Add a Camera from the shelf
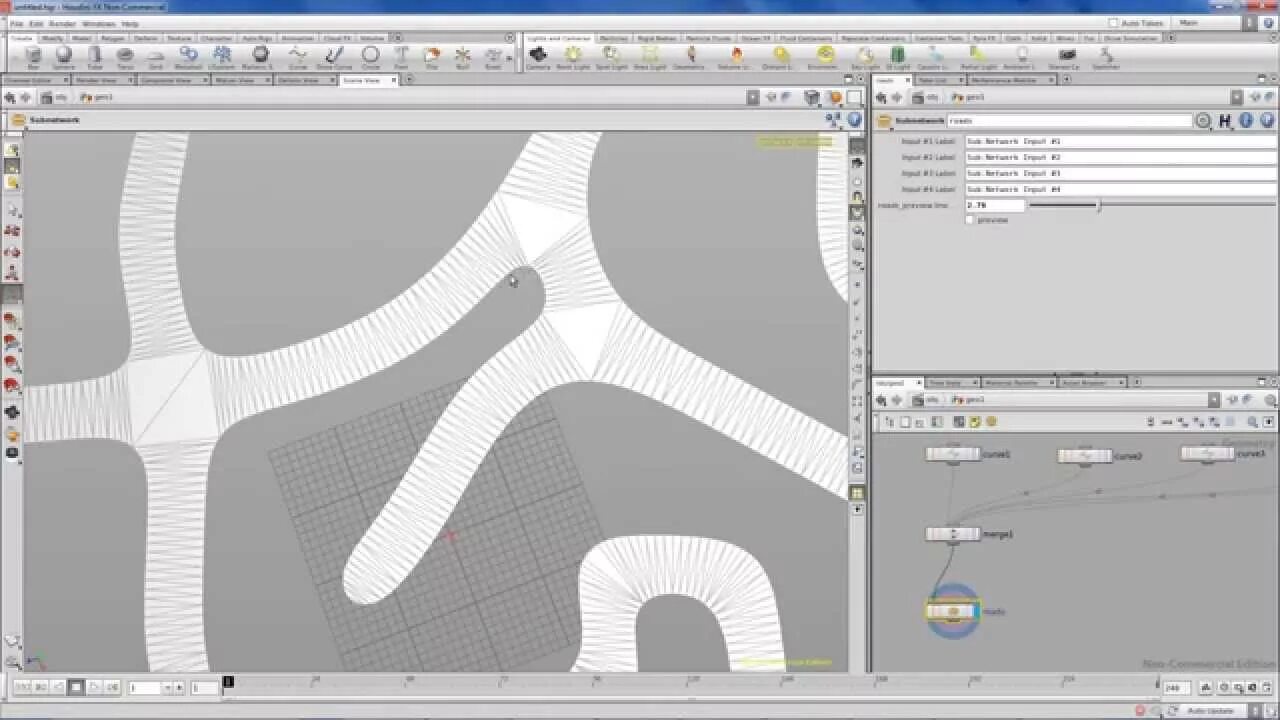This screenshot has height=720, width=1280. coord(538,57)
